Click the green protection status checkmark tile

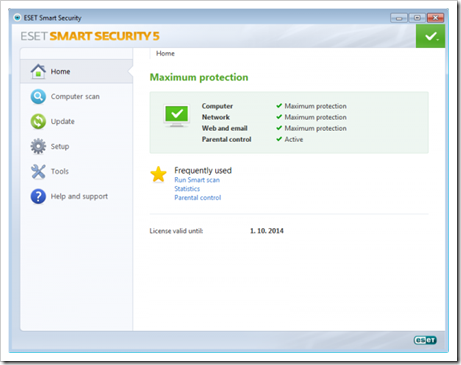click(430, 36)
